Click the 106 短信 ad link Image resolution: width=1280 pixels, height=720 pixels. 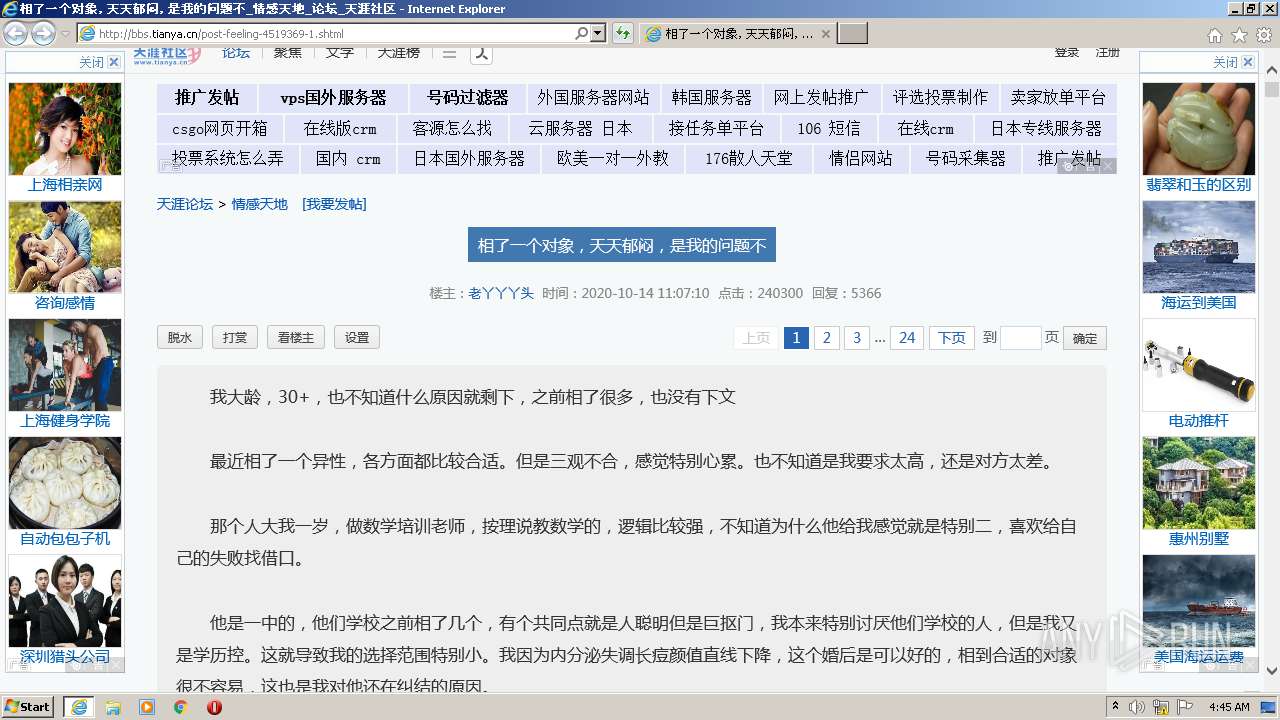click(x=828, y=129)
